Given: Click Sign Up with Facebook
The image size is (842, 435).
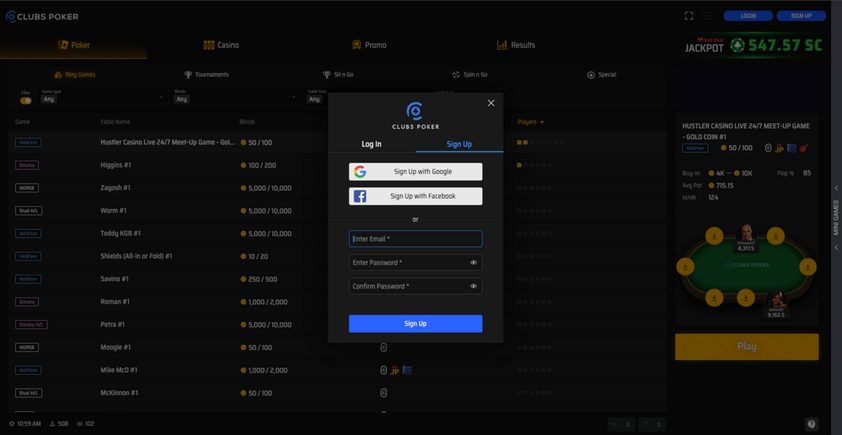Looking at the screenshot, I should click(416, 196).
